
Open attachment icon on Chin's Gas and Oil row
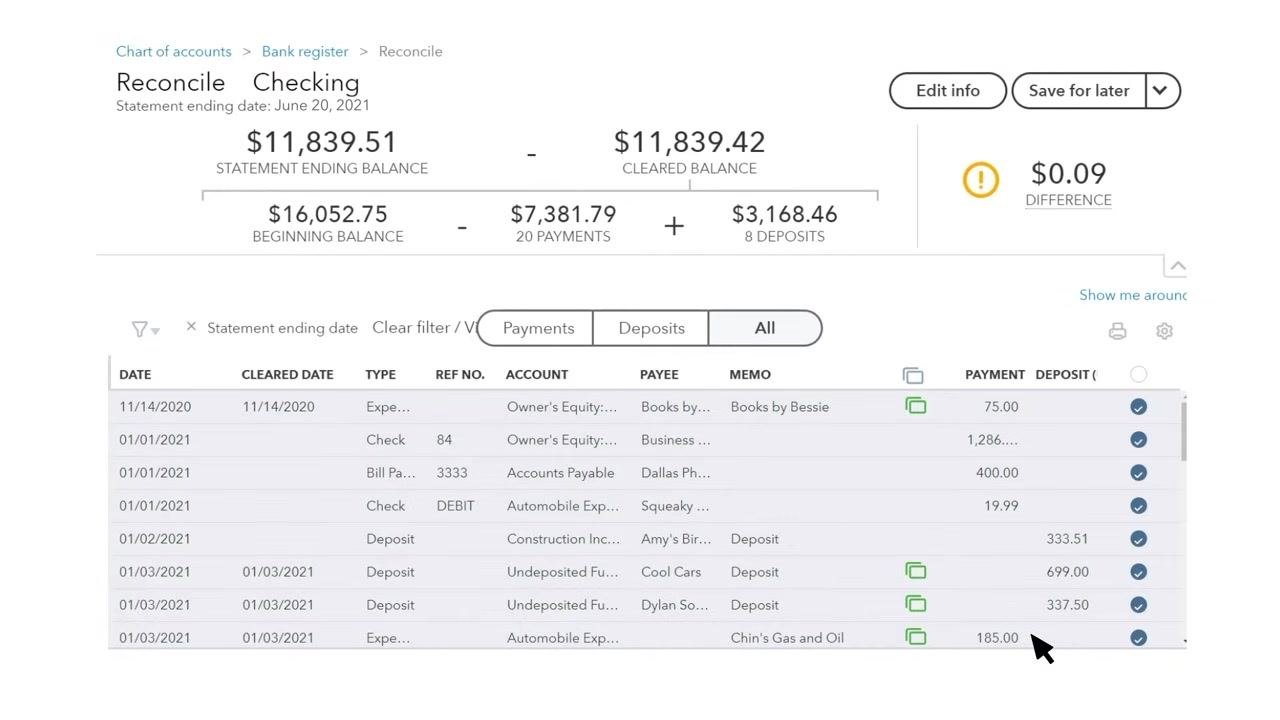[915, 637]
